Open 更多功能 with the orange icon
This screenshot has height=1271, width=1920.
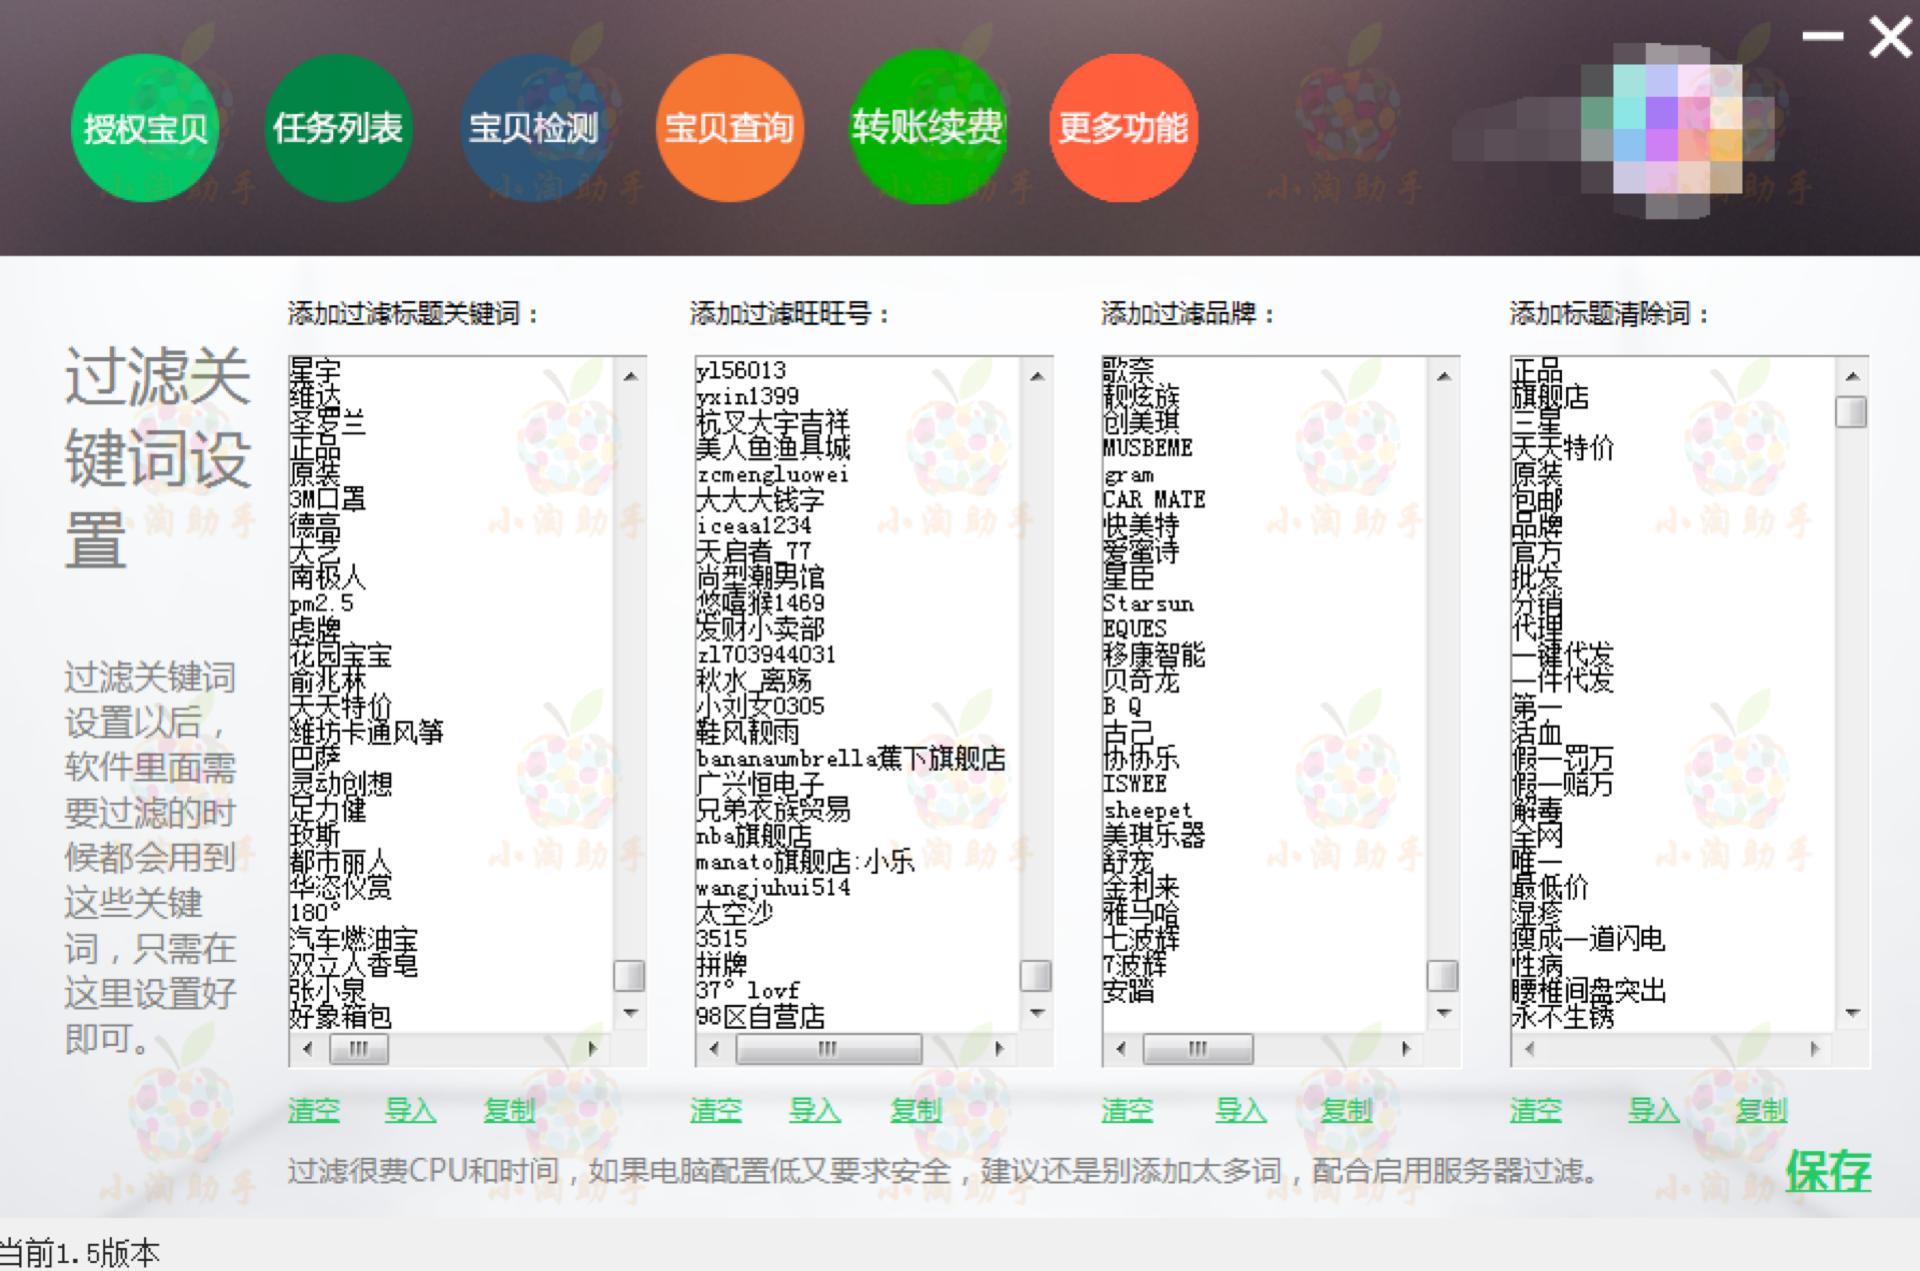pyautogui.click(x=1124, y=128)
